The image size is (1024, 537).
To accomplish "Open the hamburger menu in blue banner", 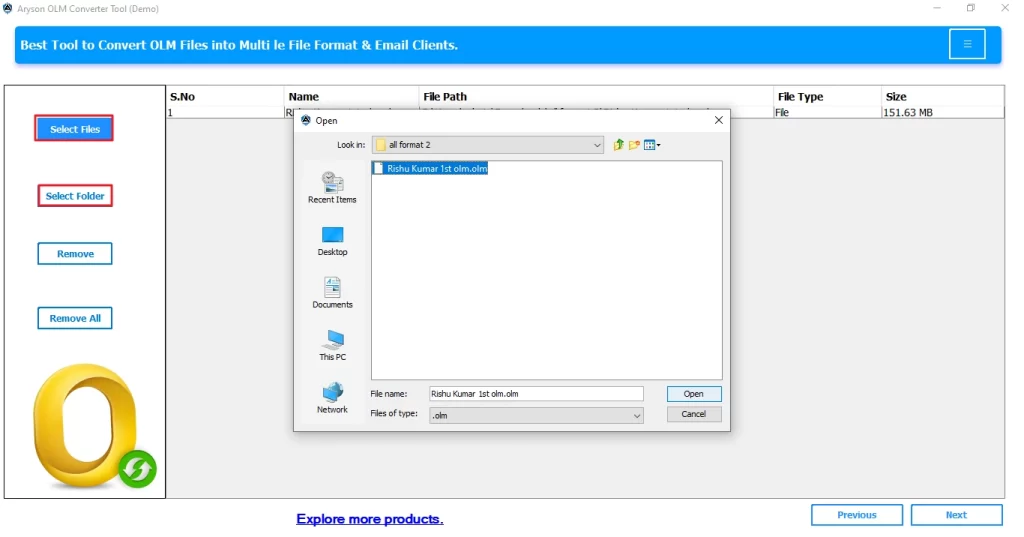I will (967, 44).
